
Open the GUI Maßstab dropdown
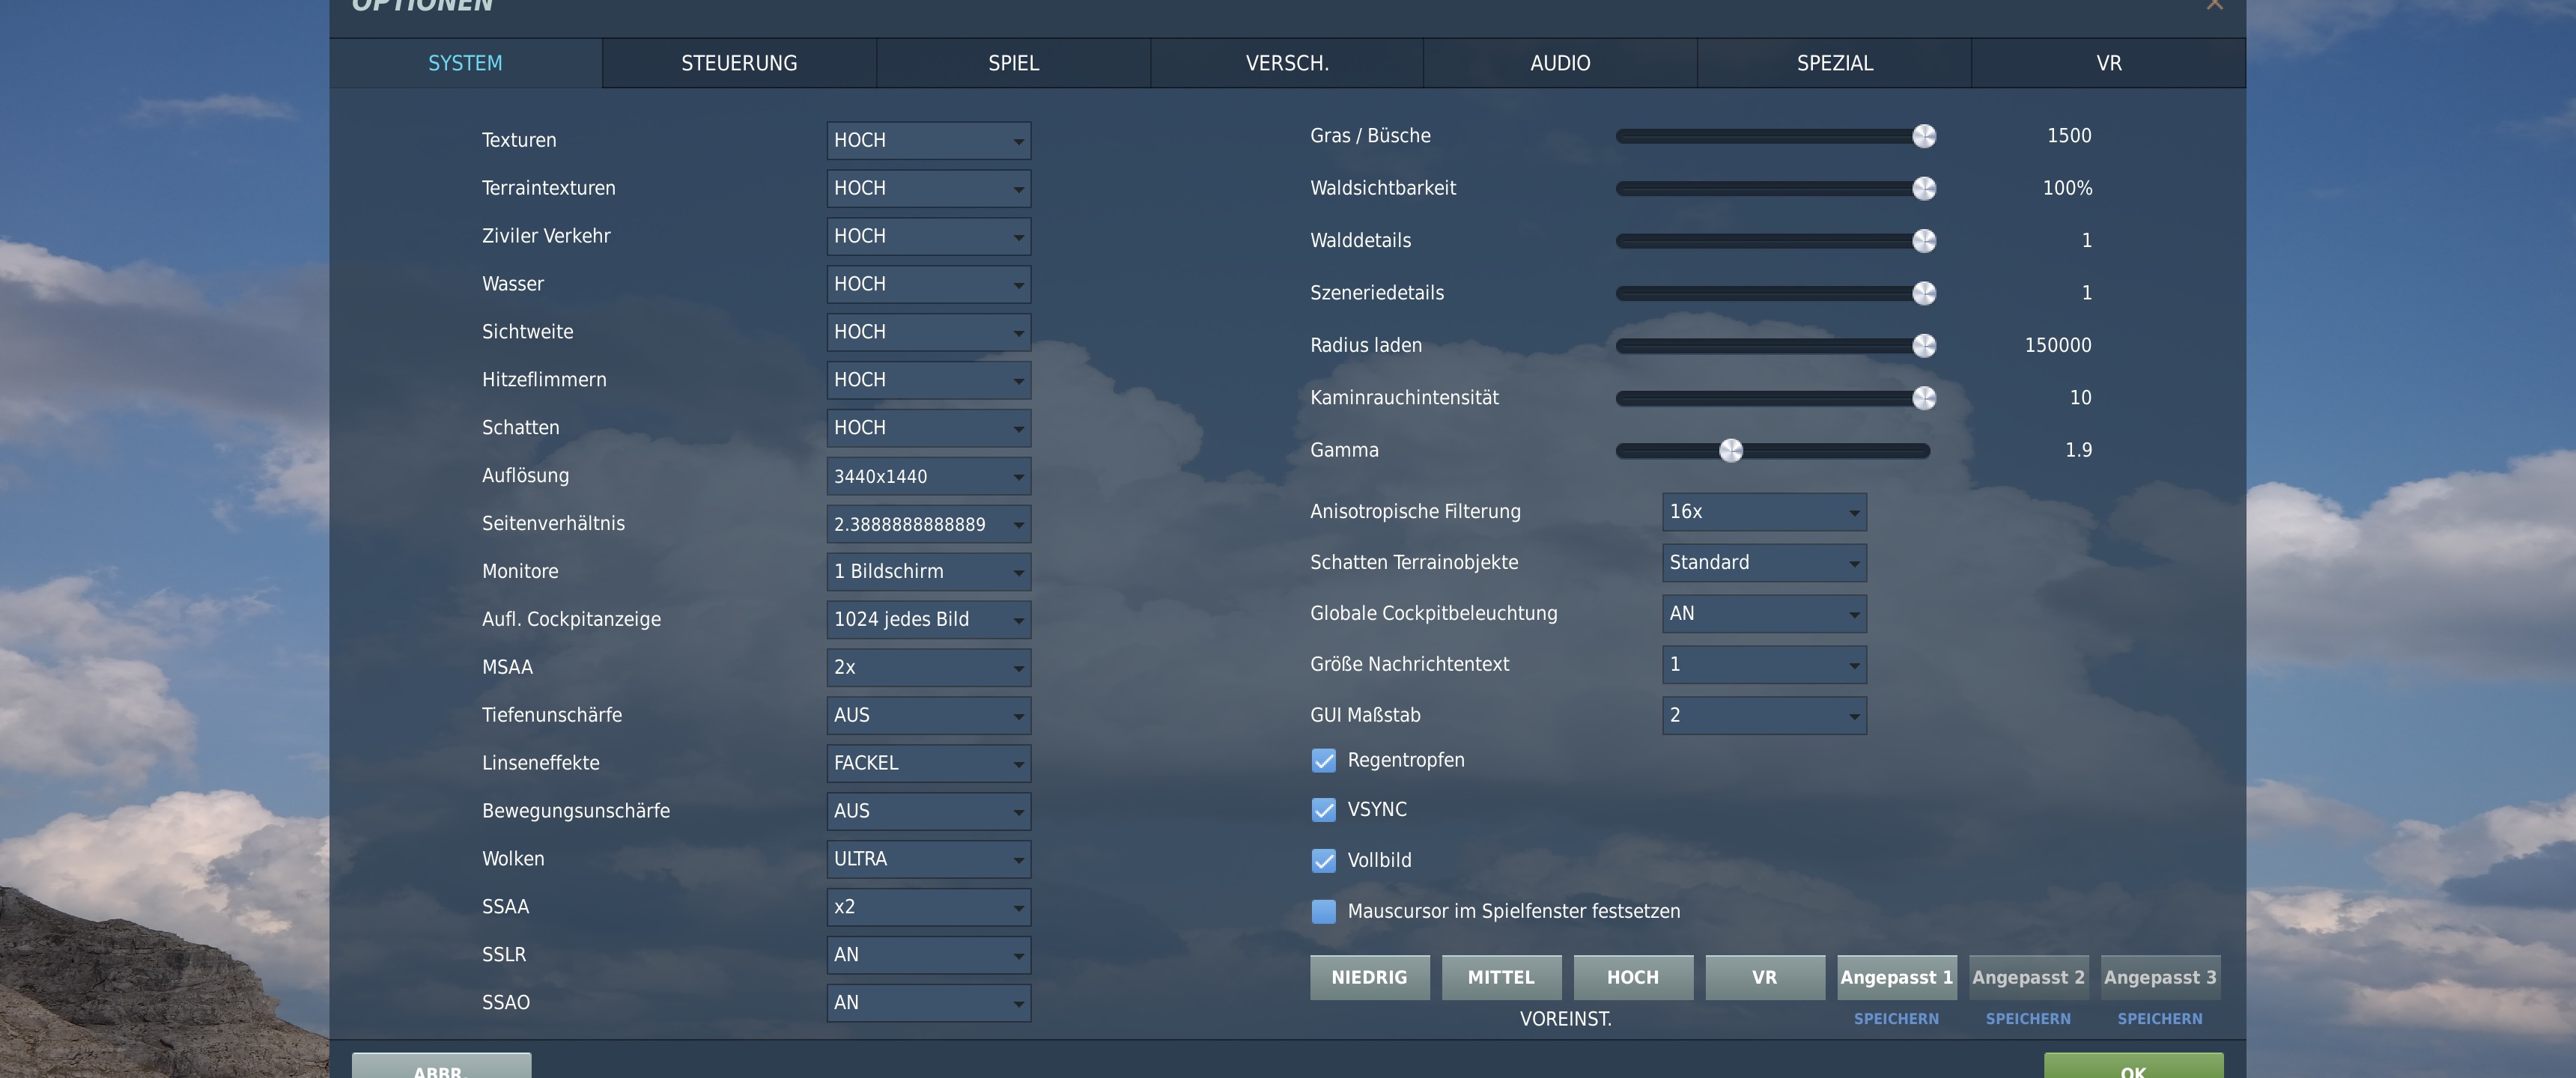coord(1764,715)
